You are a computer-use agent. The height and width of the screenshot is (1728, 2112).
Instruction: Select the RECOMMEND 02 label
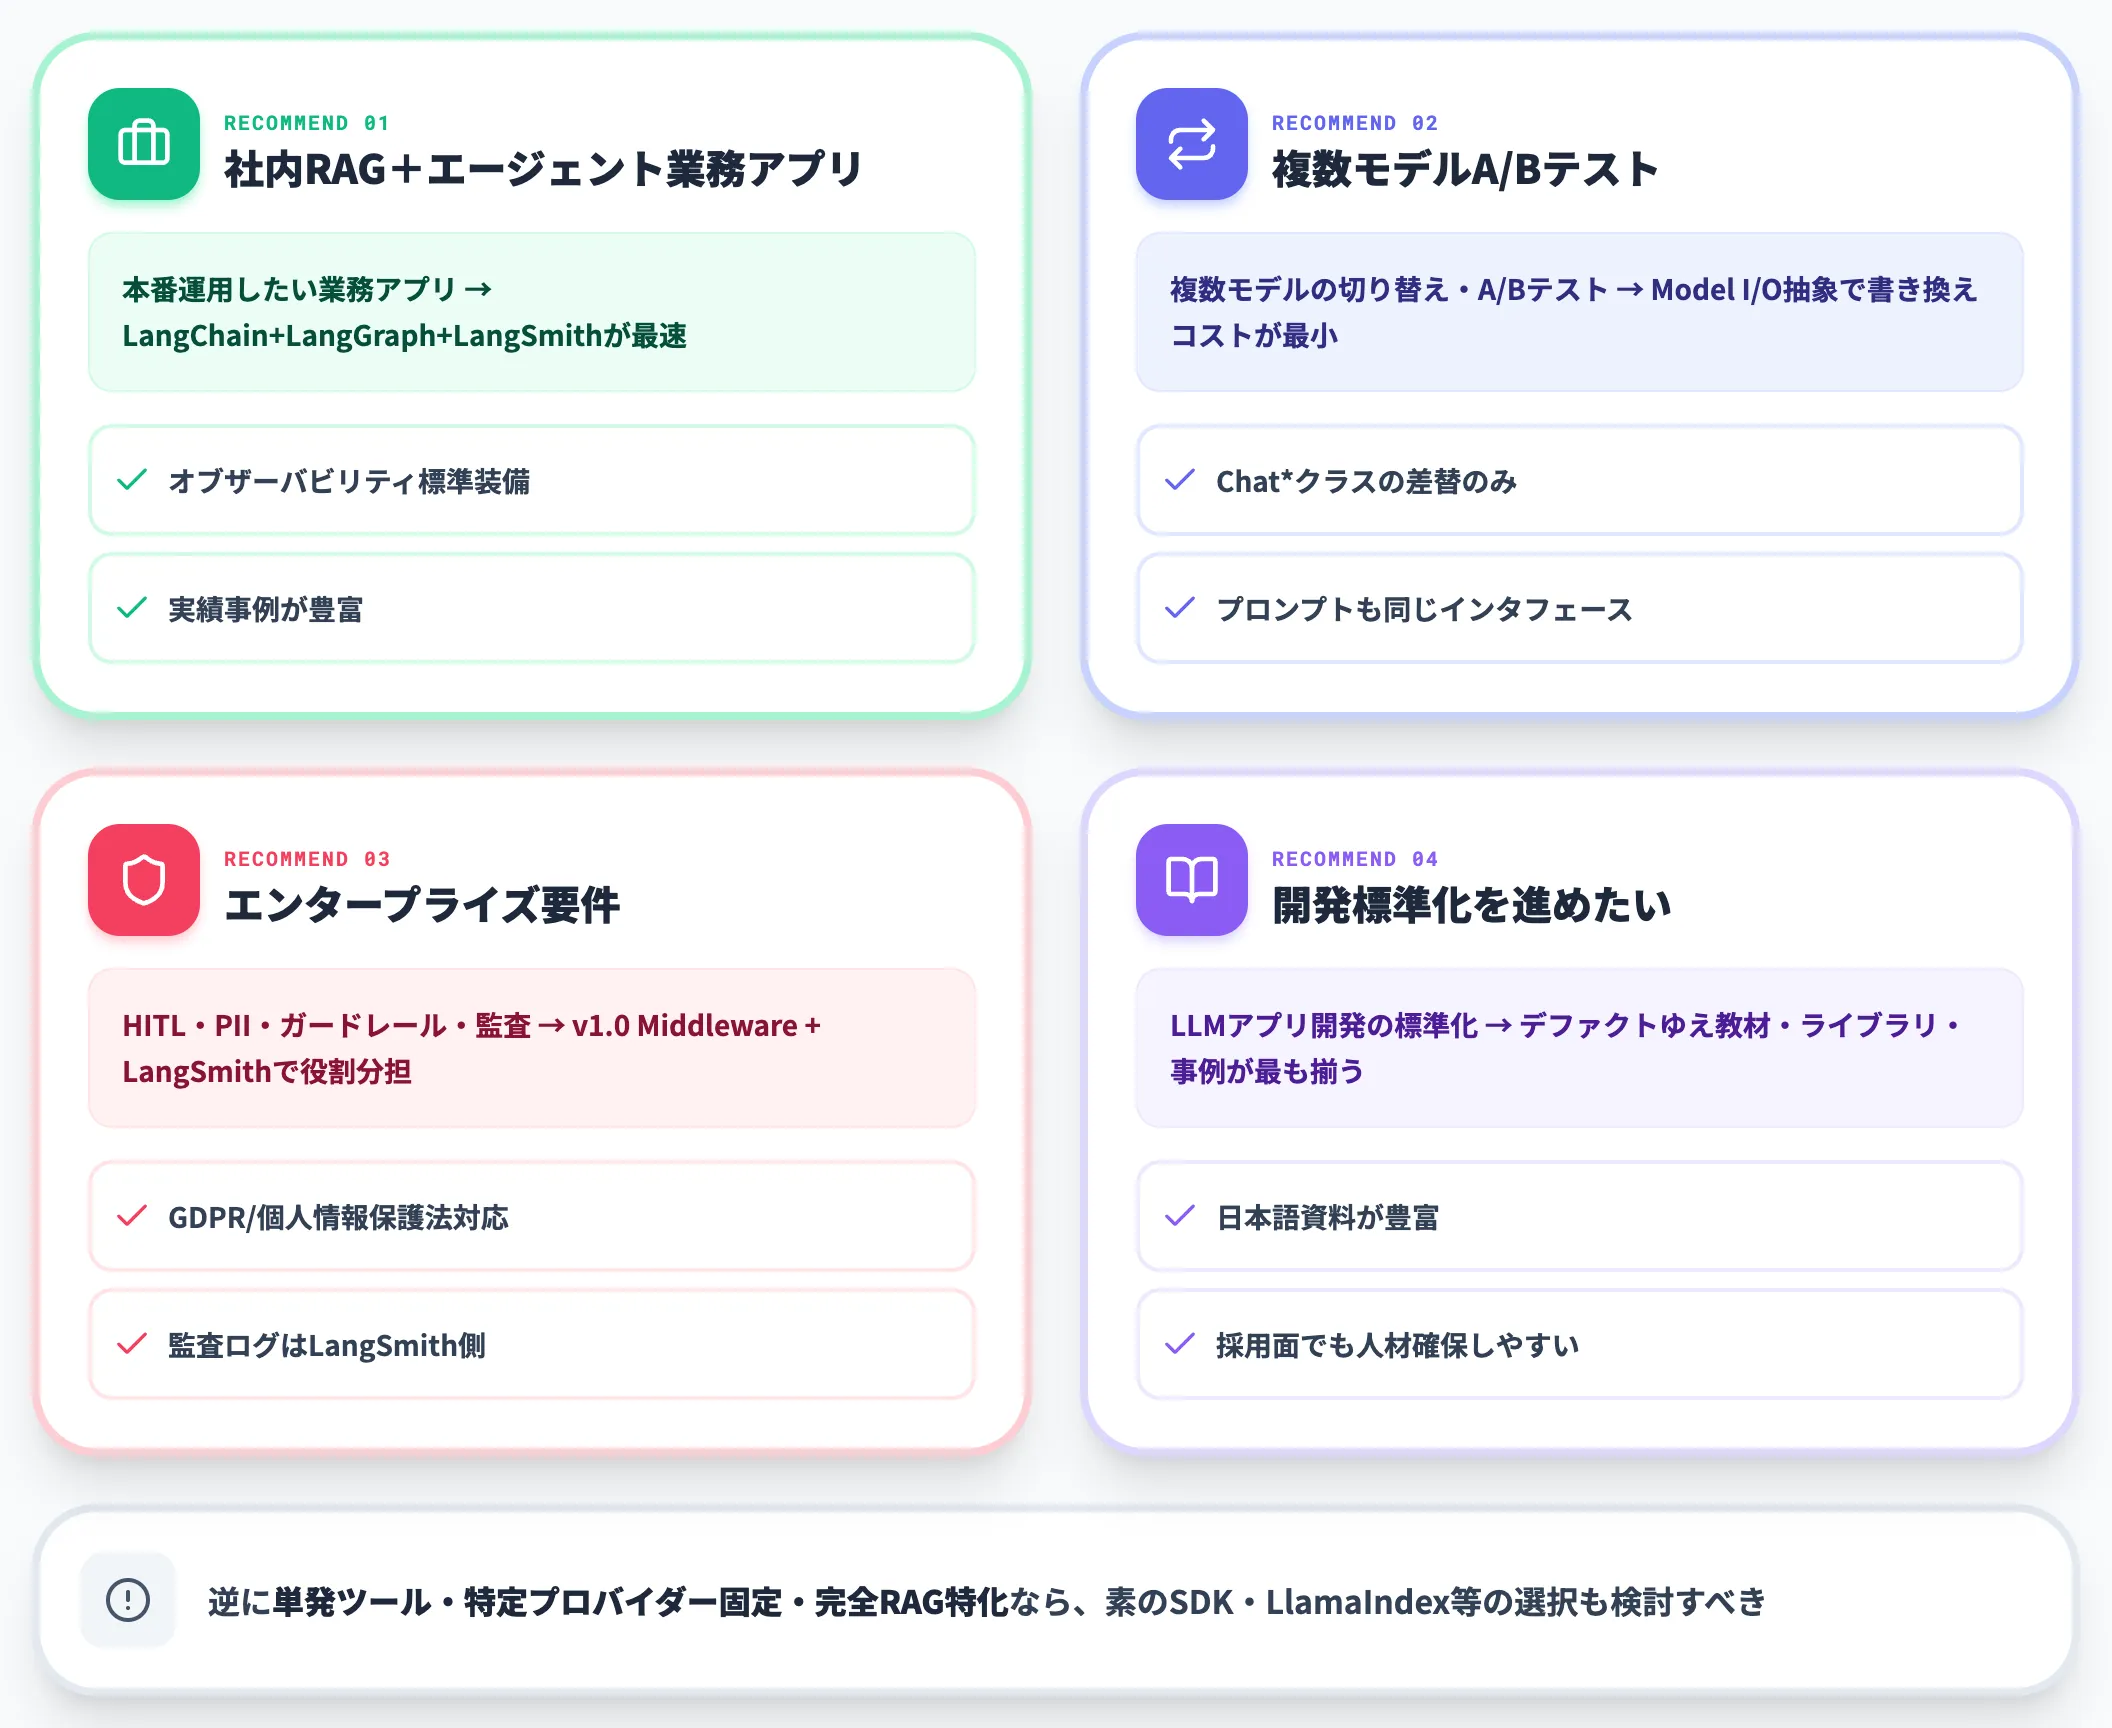point(1354,123)
